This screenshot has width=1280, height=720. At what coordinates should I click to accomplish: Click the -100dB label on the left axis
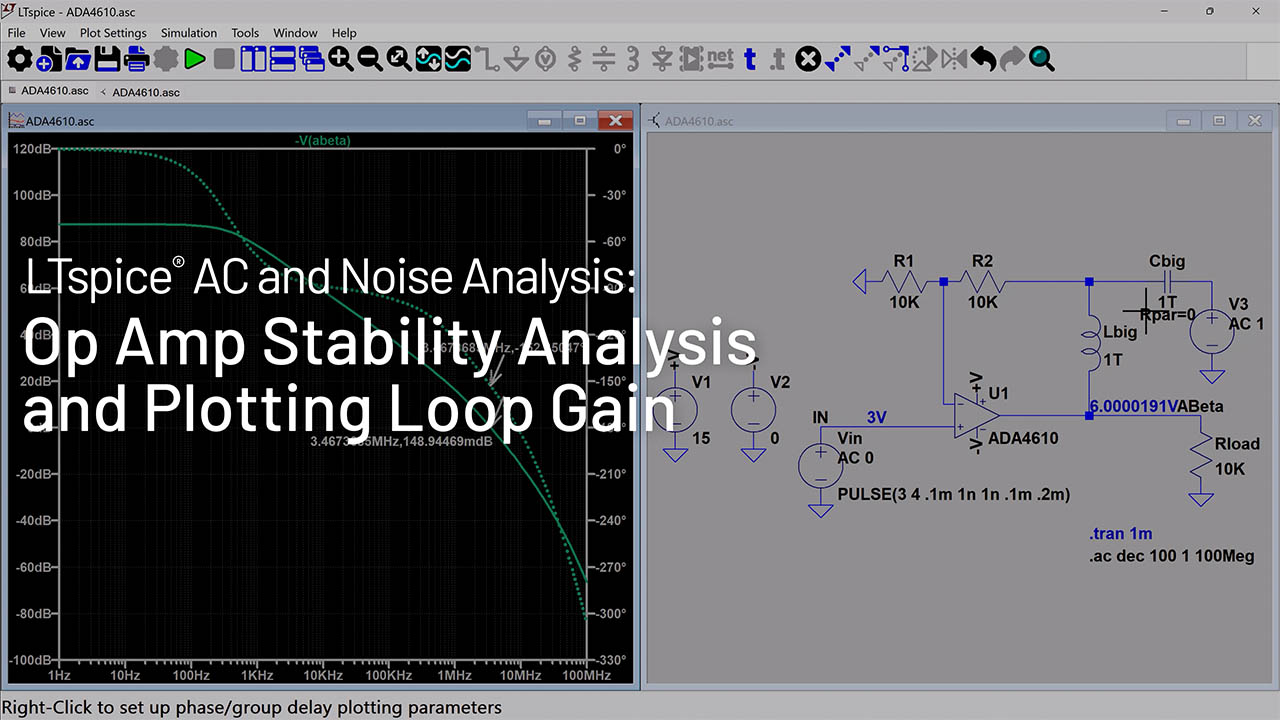pos(30,660)
